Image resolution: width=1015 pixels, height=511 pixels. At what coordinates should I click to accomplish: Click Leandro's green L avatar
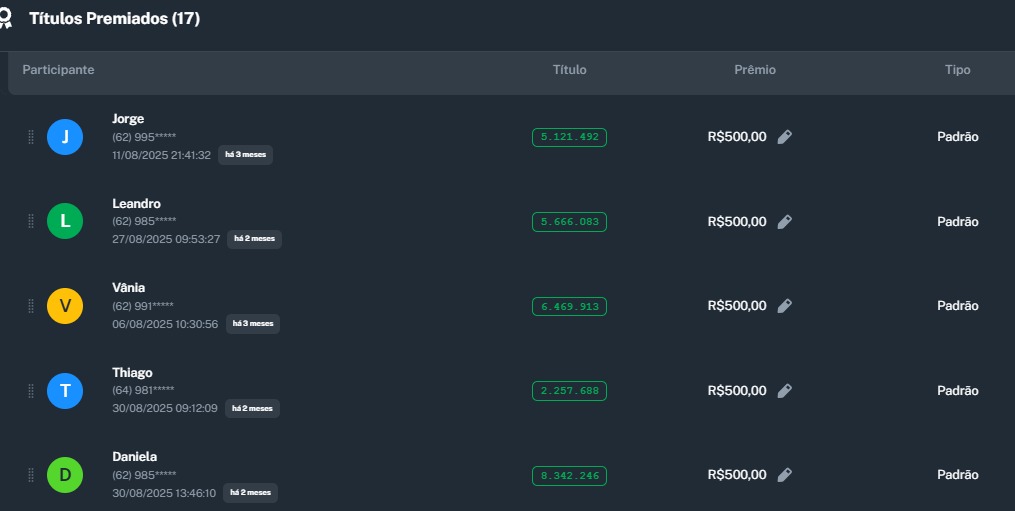(x=65, y=221)
